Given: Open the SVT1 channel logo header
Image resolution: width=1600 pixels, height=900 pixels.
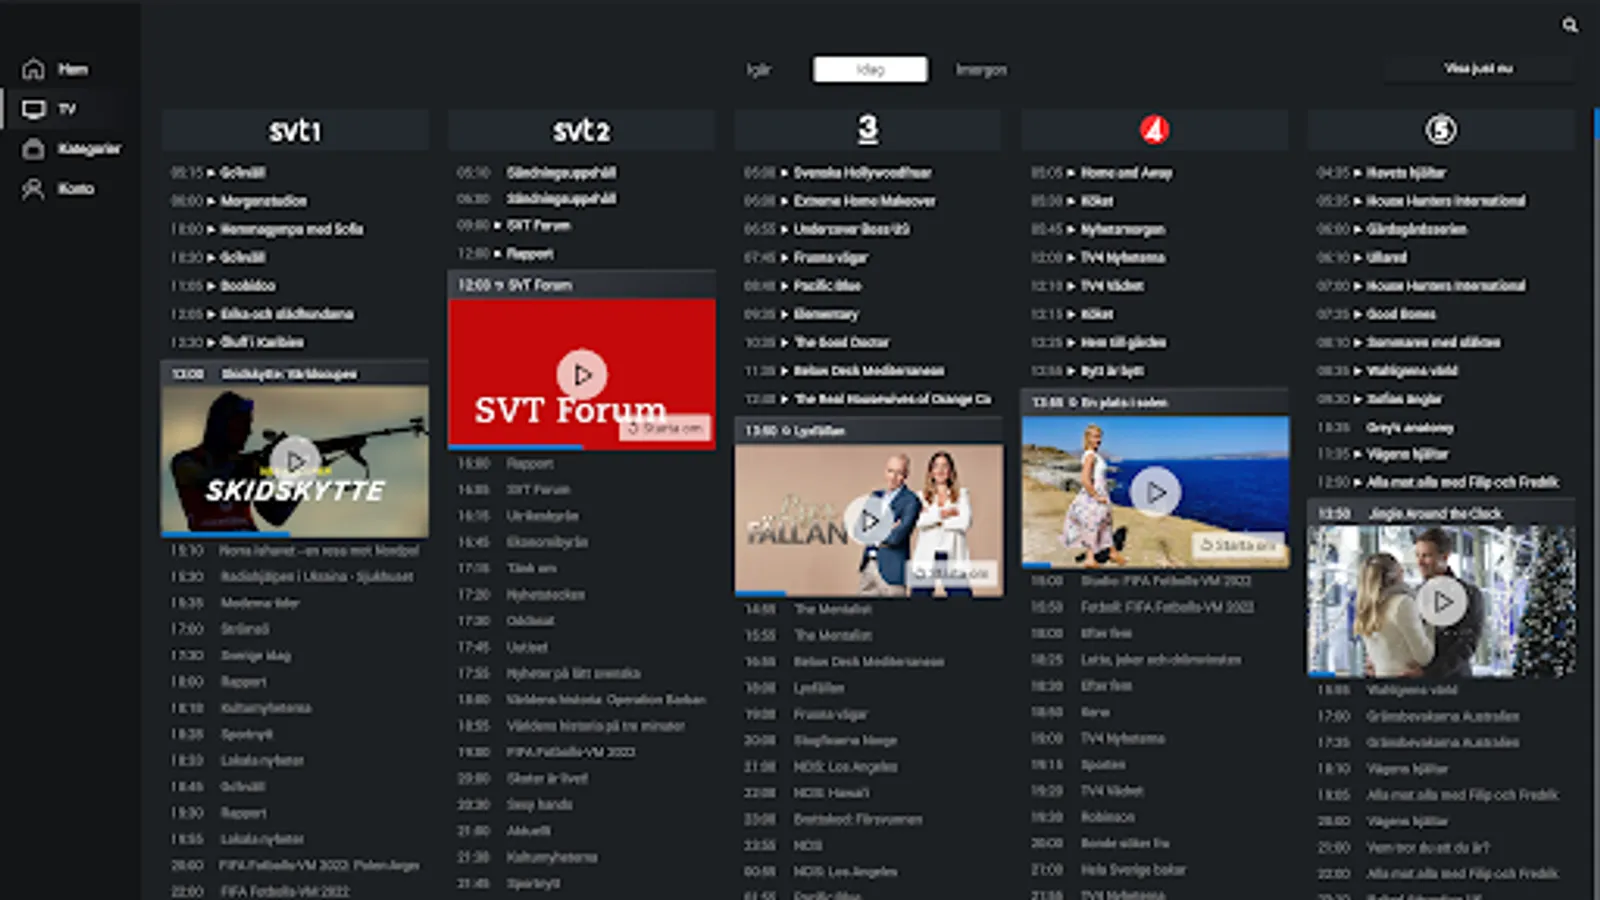Looking at the screenshot, I should click(x=295, y=130).
